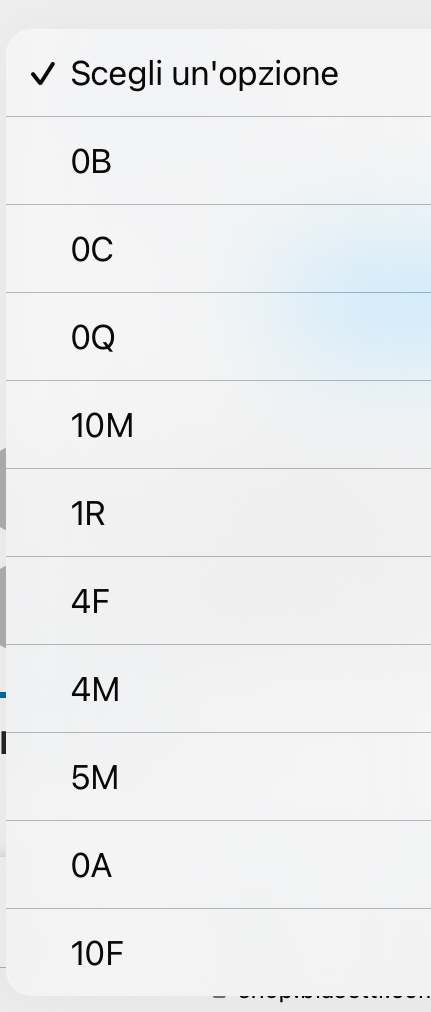Pick the 0C option
Viewport: 431px width, 1012px height.
(x=219, y=248)
